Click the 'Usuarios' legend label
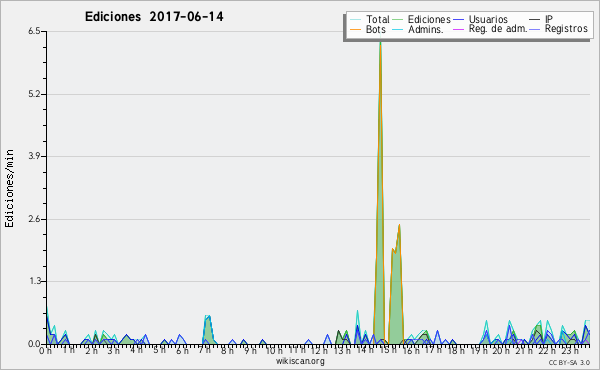 coord(488,19)
